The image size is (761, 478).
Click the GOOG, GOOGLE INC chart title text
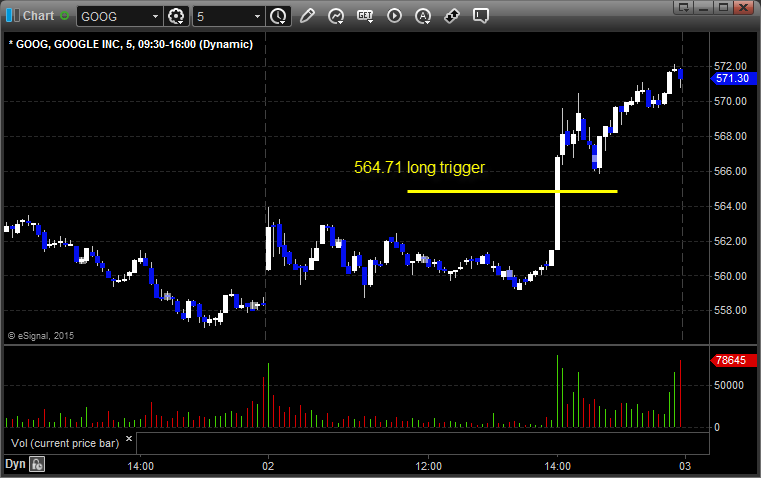[x=131, y=44]
